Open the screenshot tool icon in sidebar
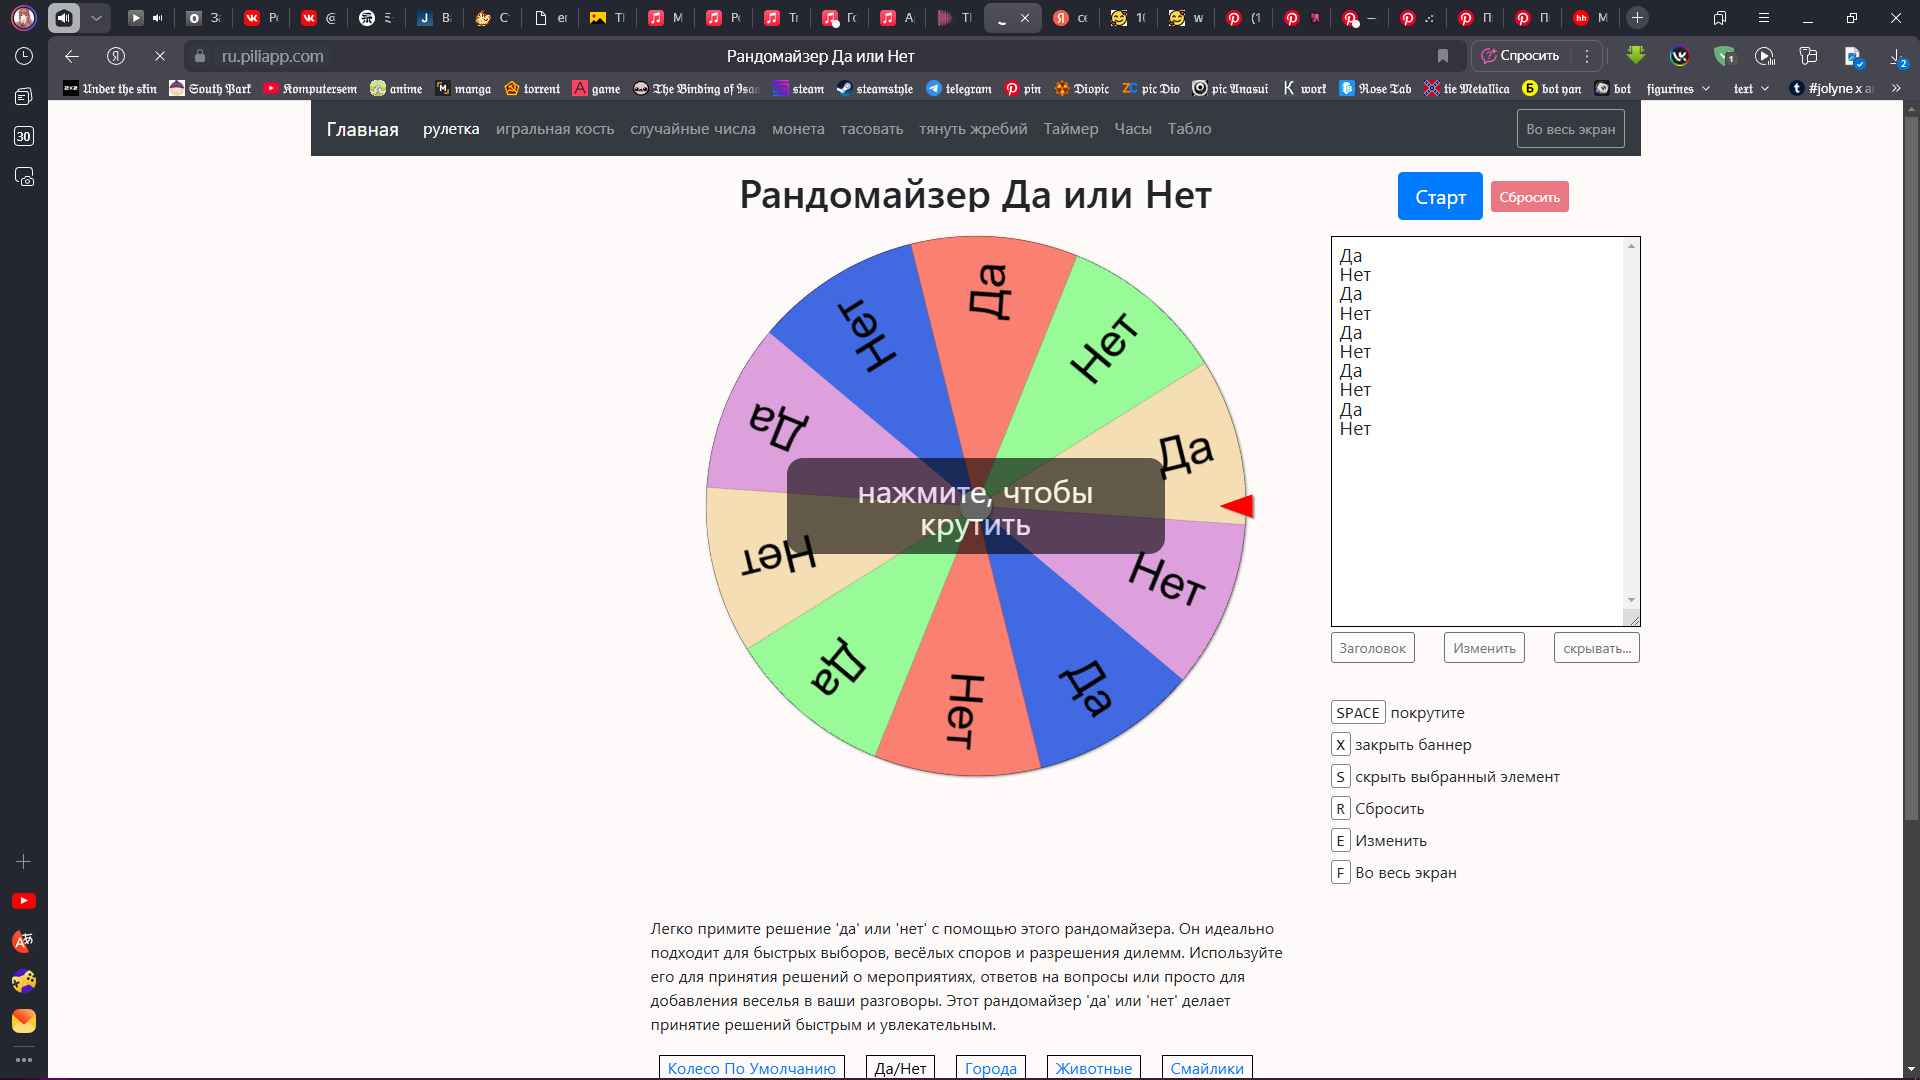The image size is (1920, 1080). tap(24, 177)
